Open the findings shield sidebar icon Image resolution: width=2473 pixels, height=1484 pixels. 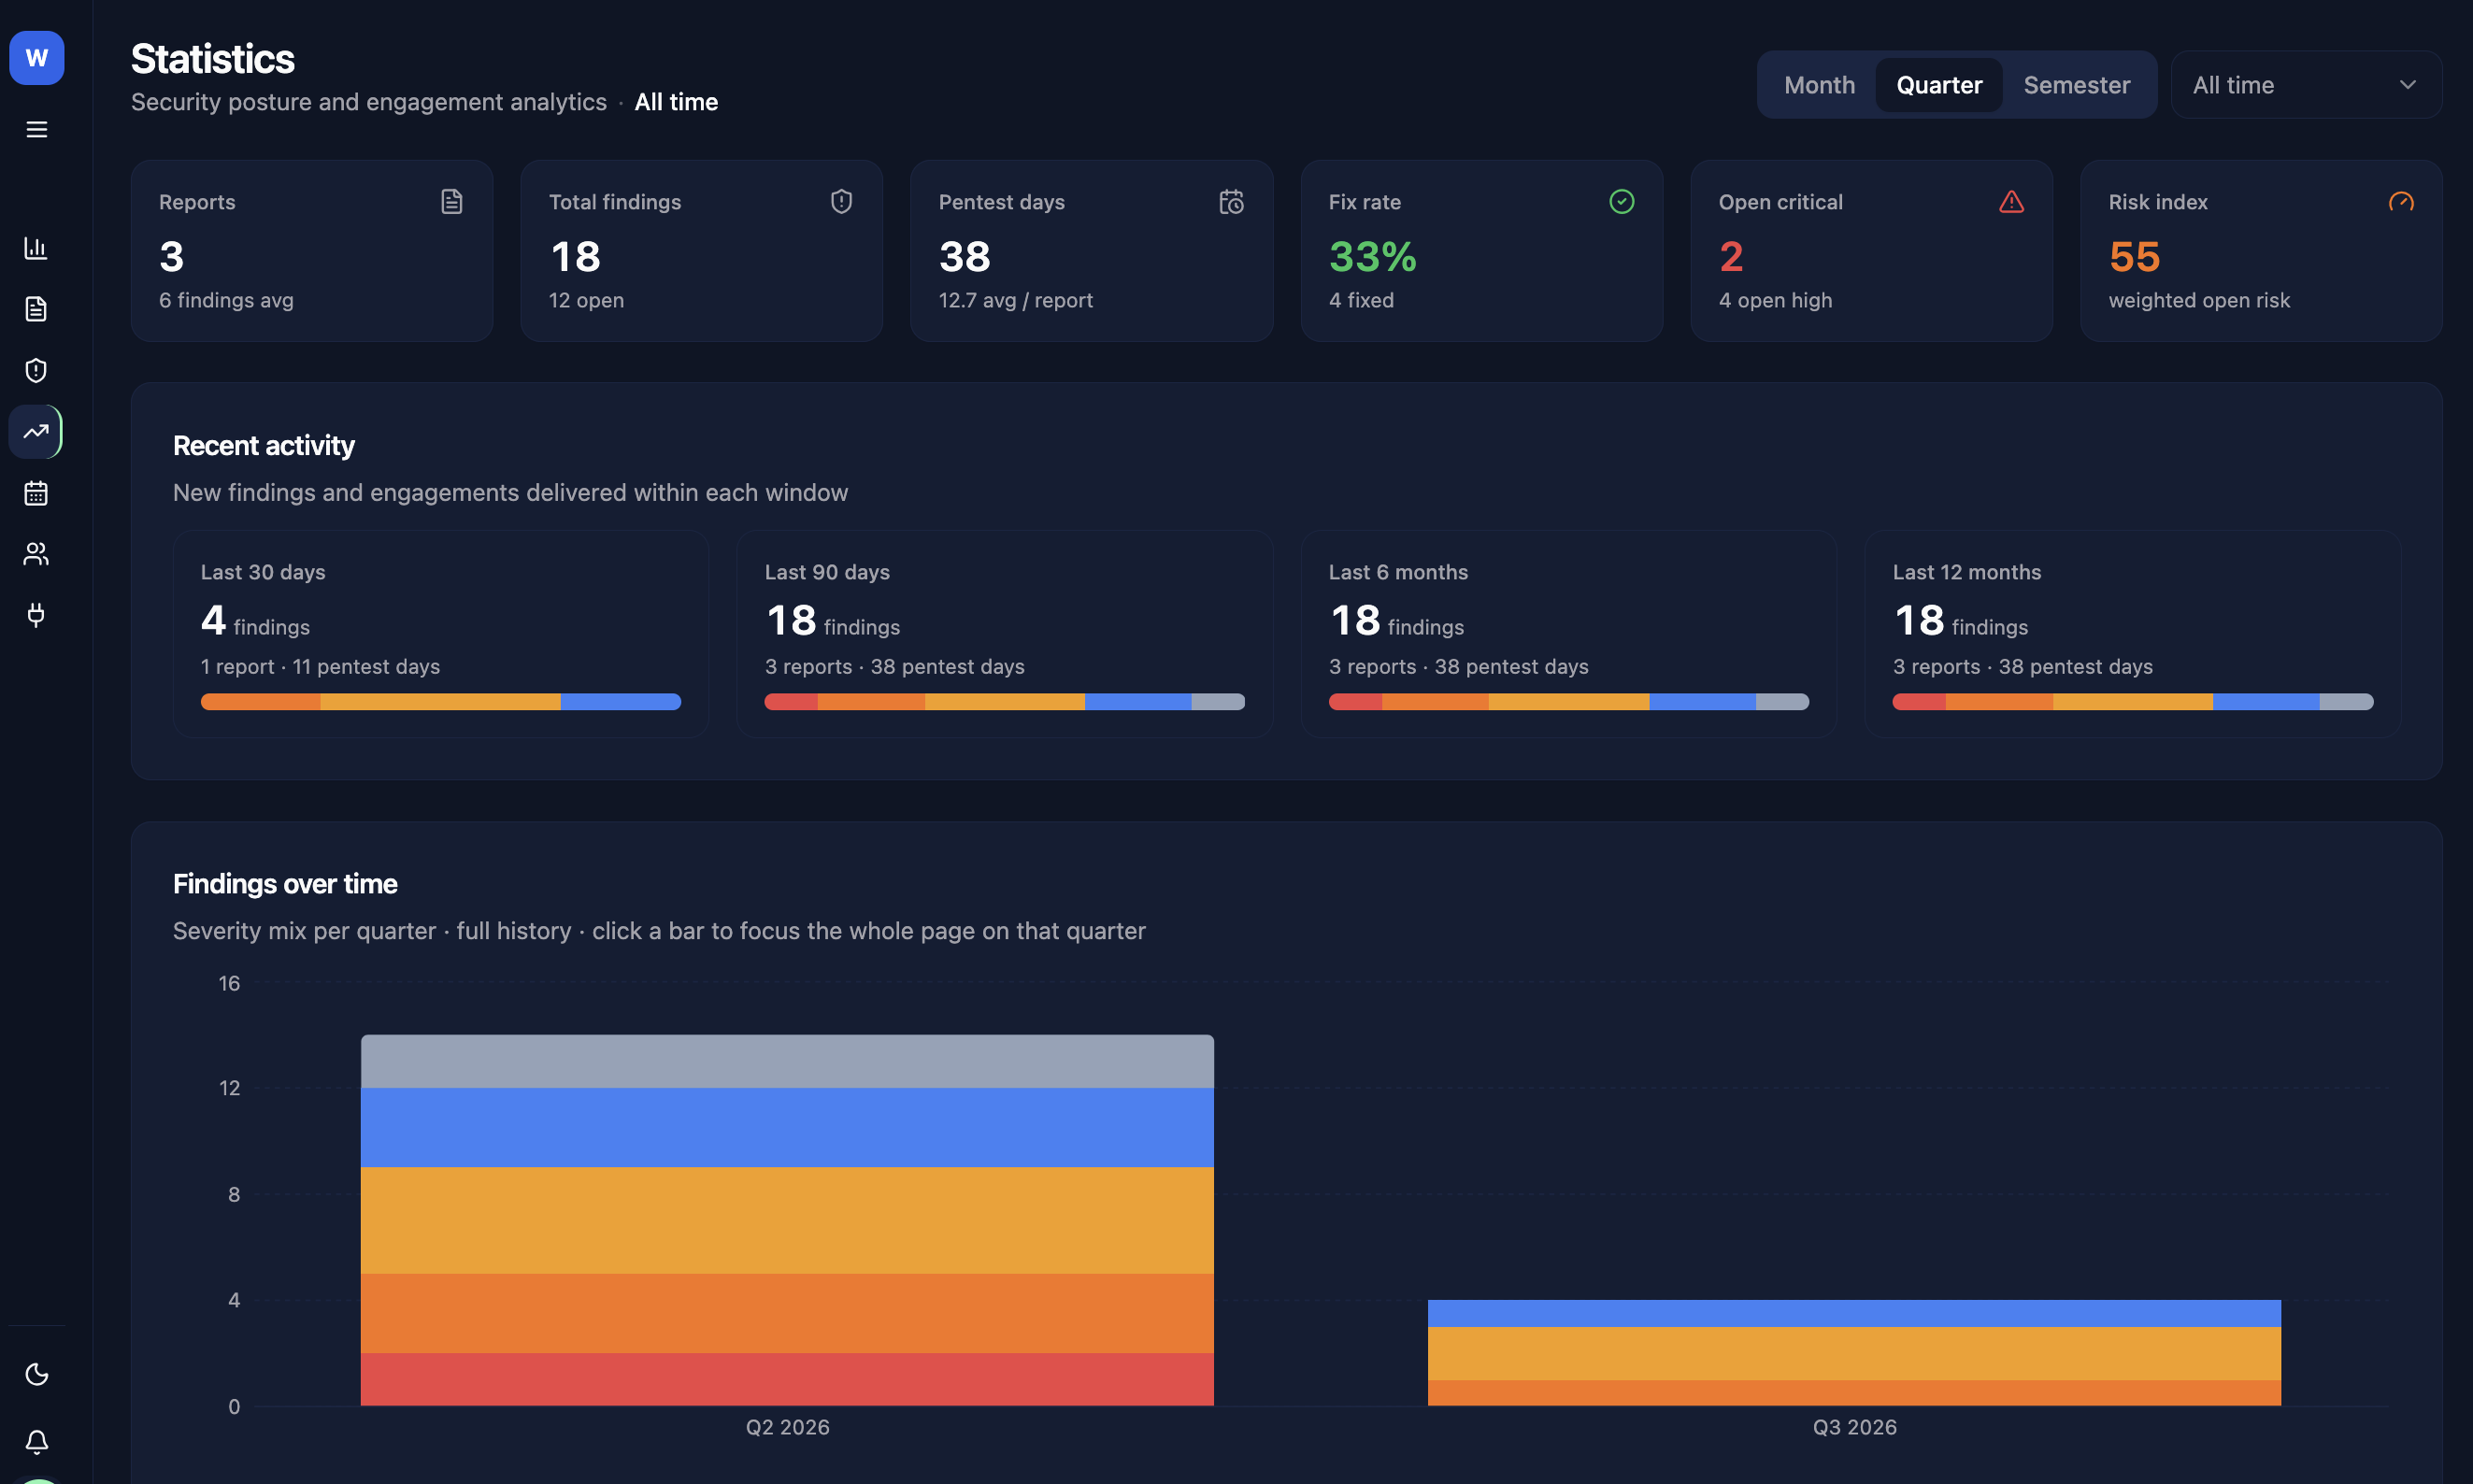(x=36, y=371)
